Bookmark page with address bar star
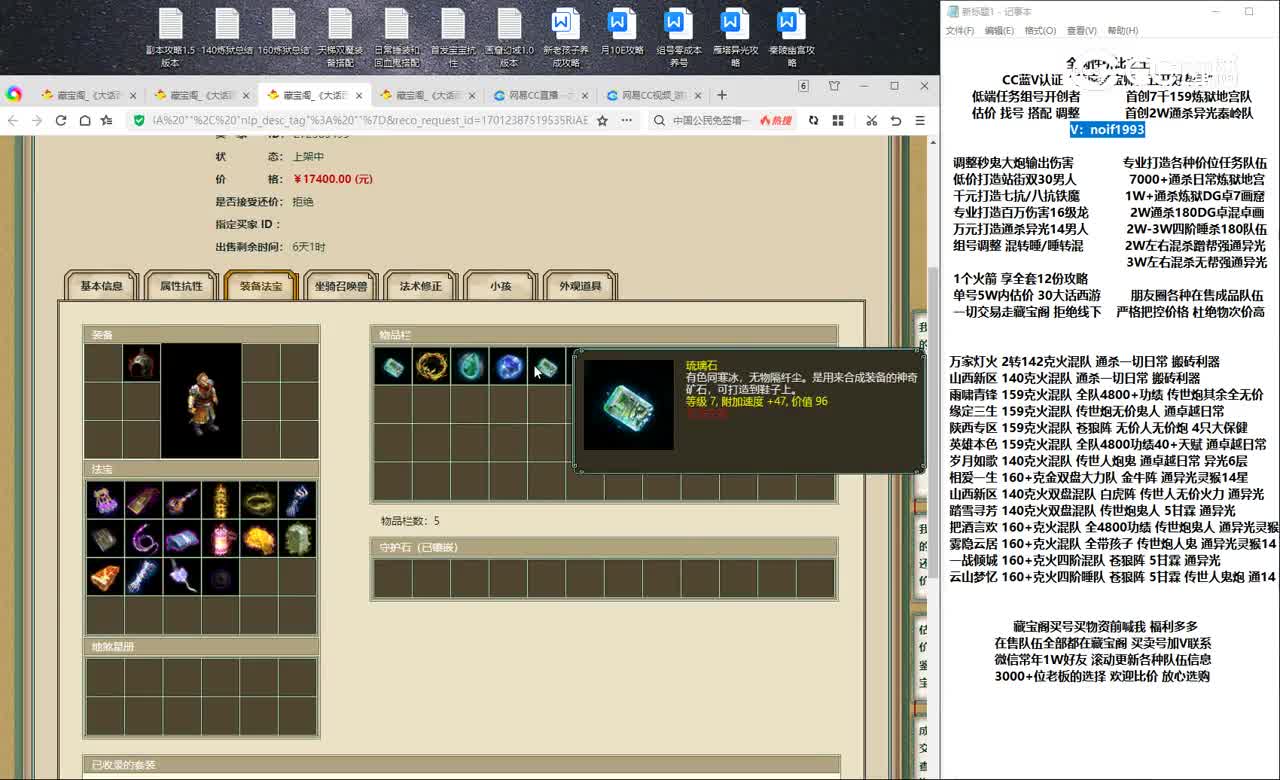This screenshot has height=780, width=1280. 602,120
